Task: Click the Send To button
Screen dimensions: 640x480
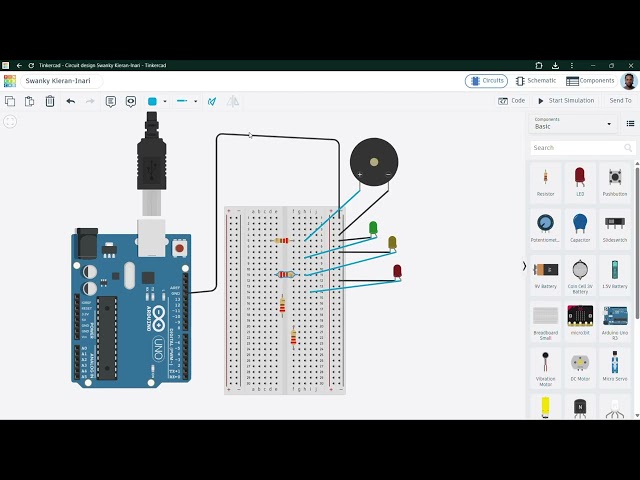Action: coord(620,100)
